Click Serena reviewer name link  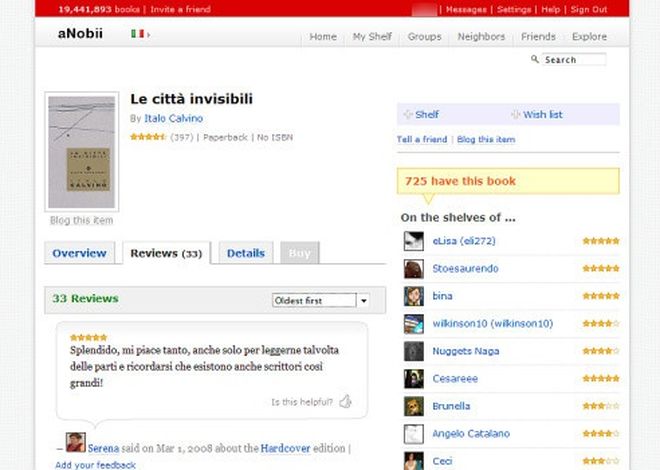pyautogui.click(x=104, y=448)
